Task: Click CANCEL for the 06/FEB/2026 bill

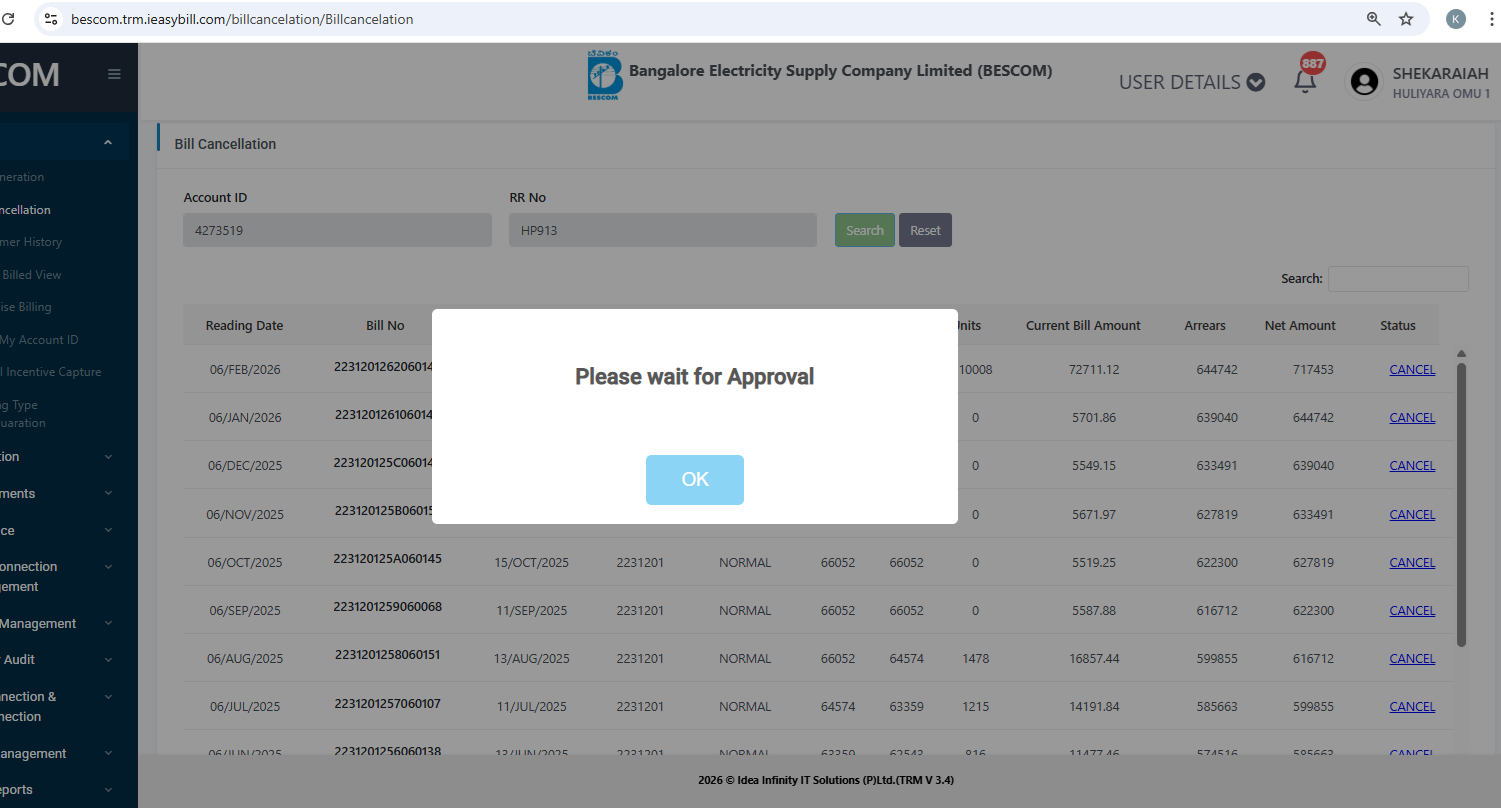Action: [x=1412, y=369]
